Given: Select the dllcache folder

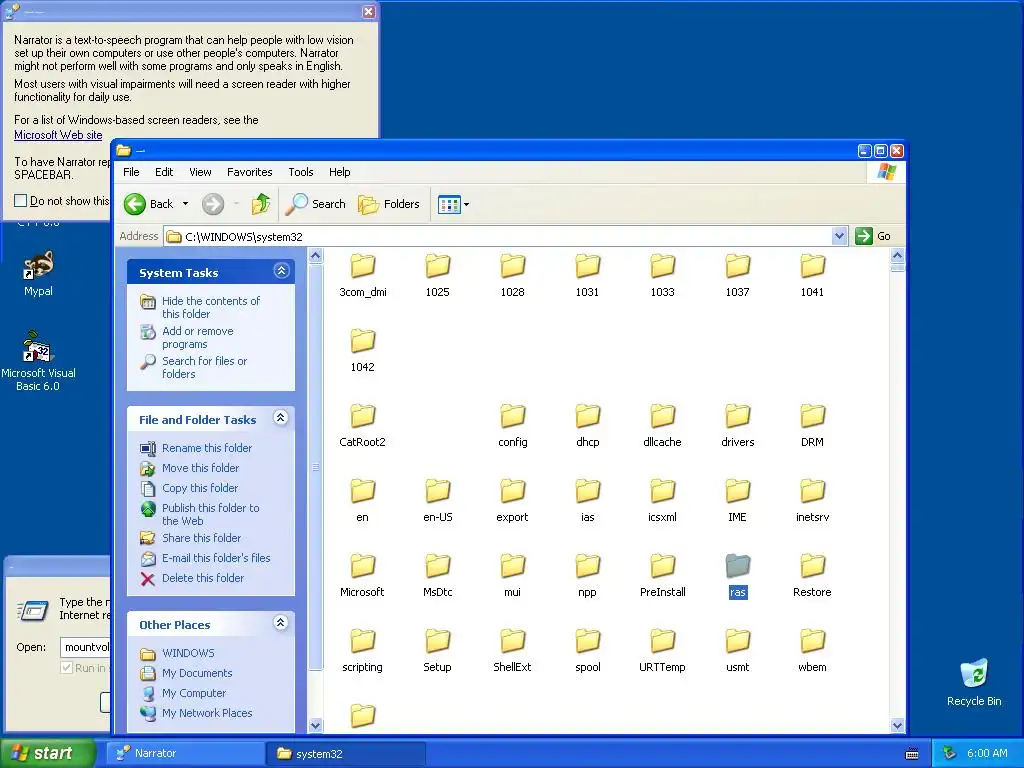Looking at the screenshot, I should pos(662,425).
